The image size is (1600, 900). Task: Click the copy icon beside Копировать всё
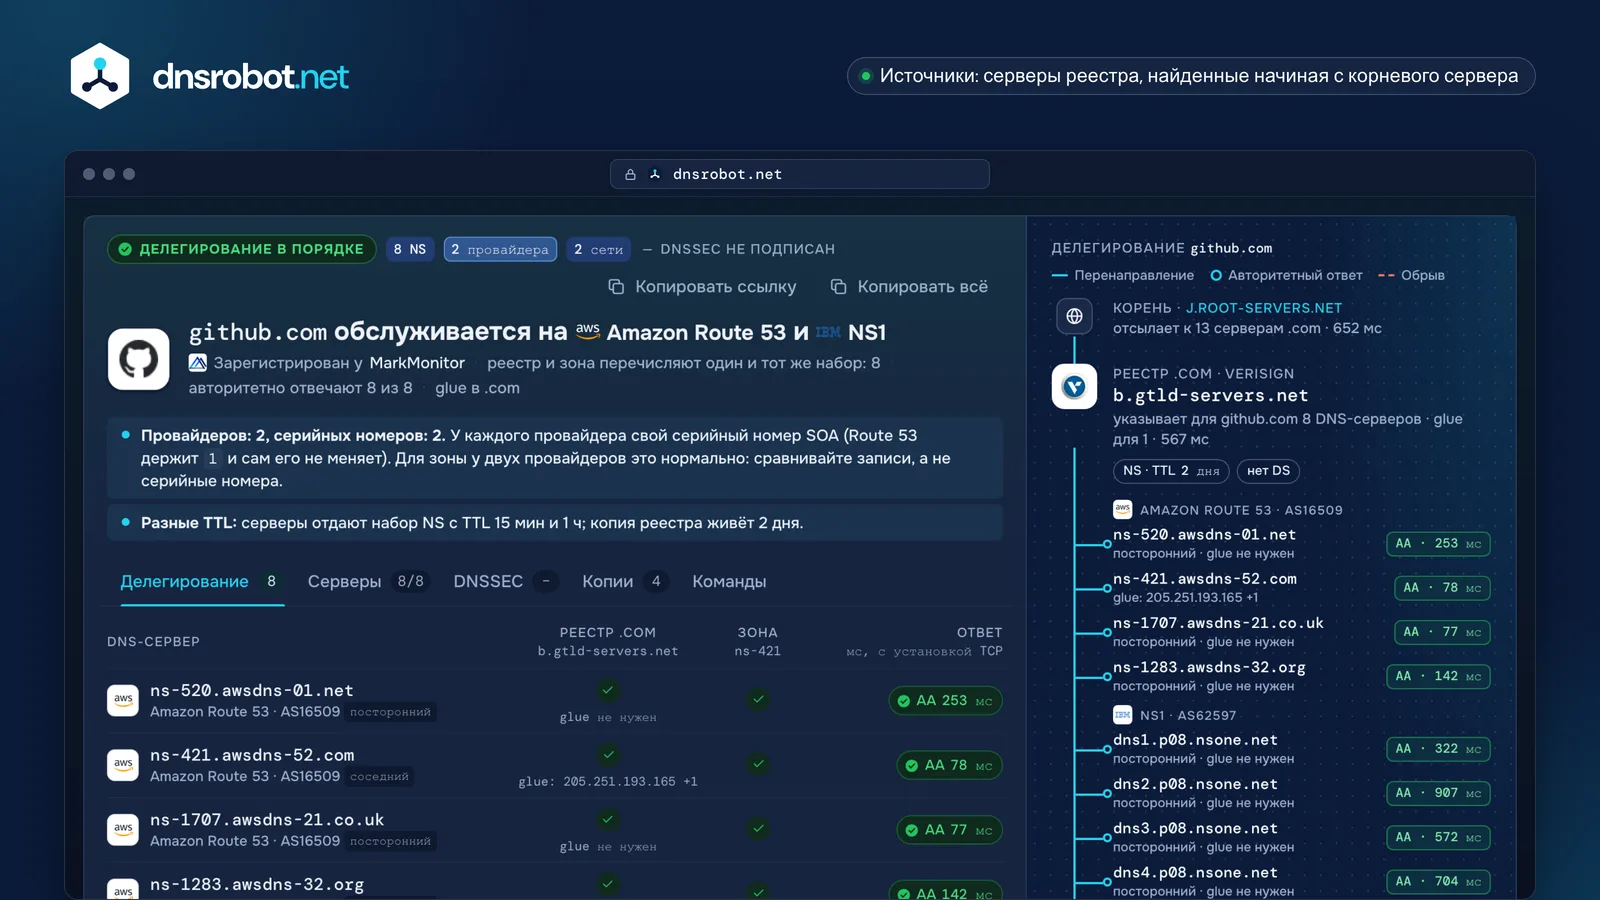838,287
